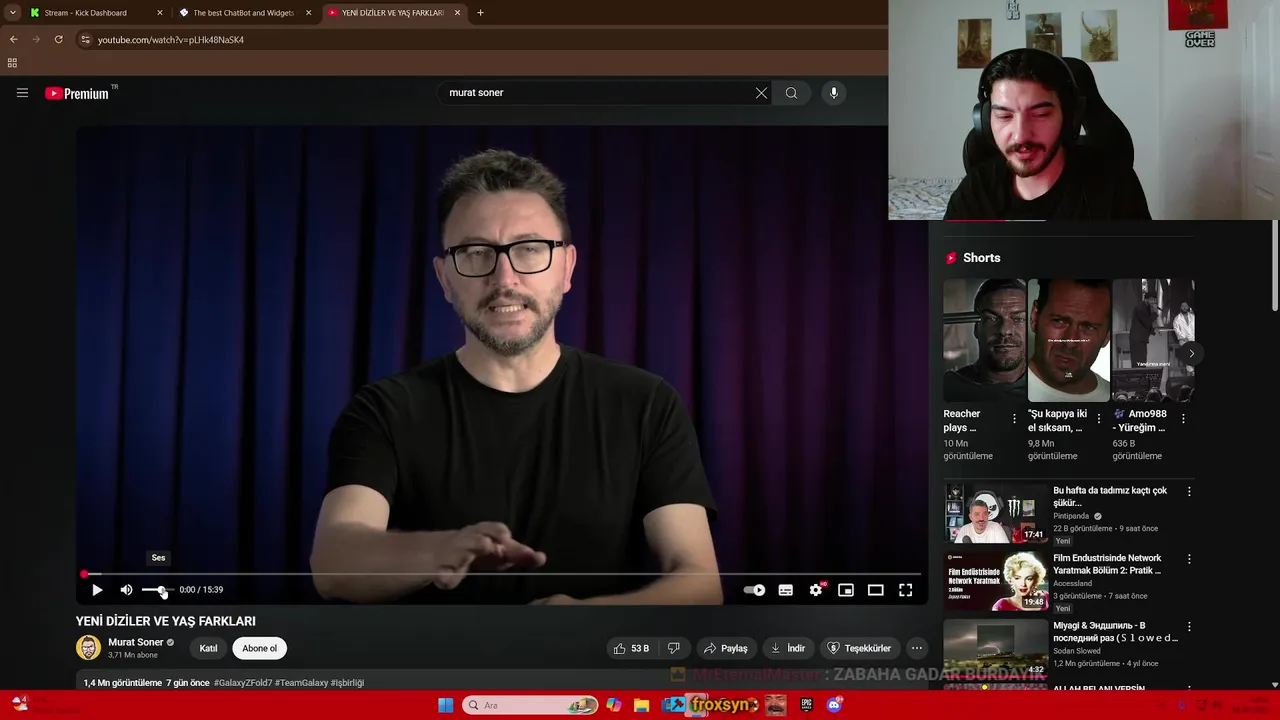1280x720 pixels.
Task: Like the video with thumbs up
Action: click(631, 648)
